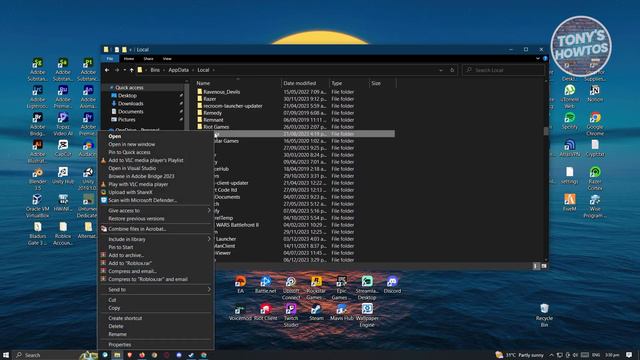The height and width of the screenshot is (360, 640).
Task: Open the Wallpaper Engine desktop shortcut
Action: [x=367, y=315]
